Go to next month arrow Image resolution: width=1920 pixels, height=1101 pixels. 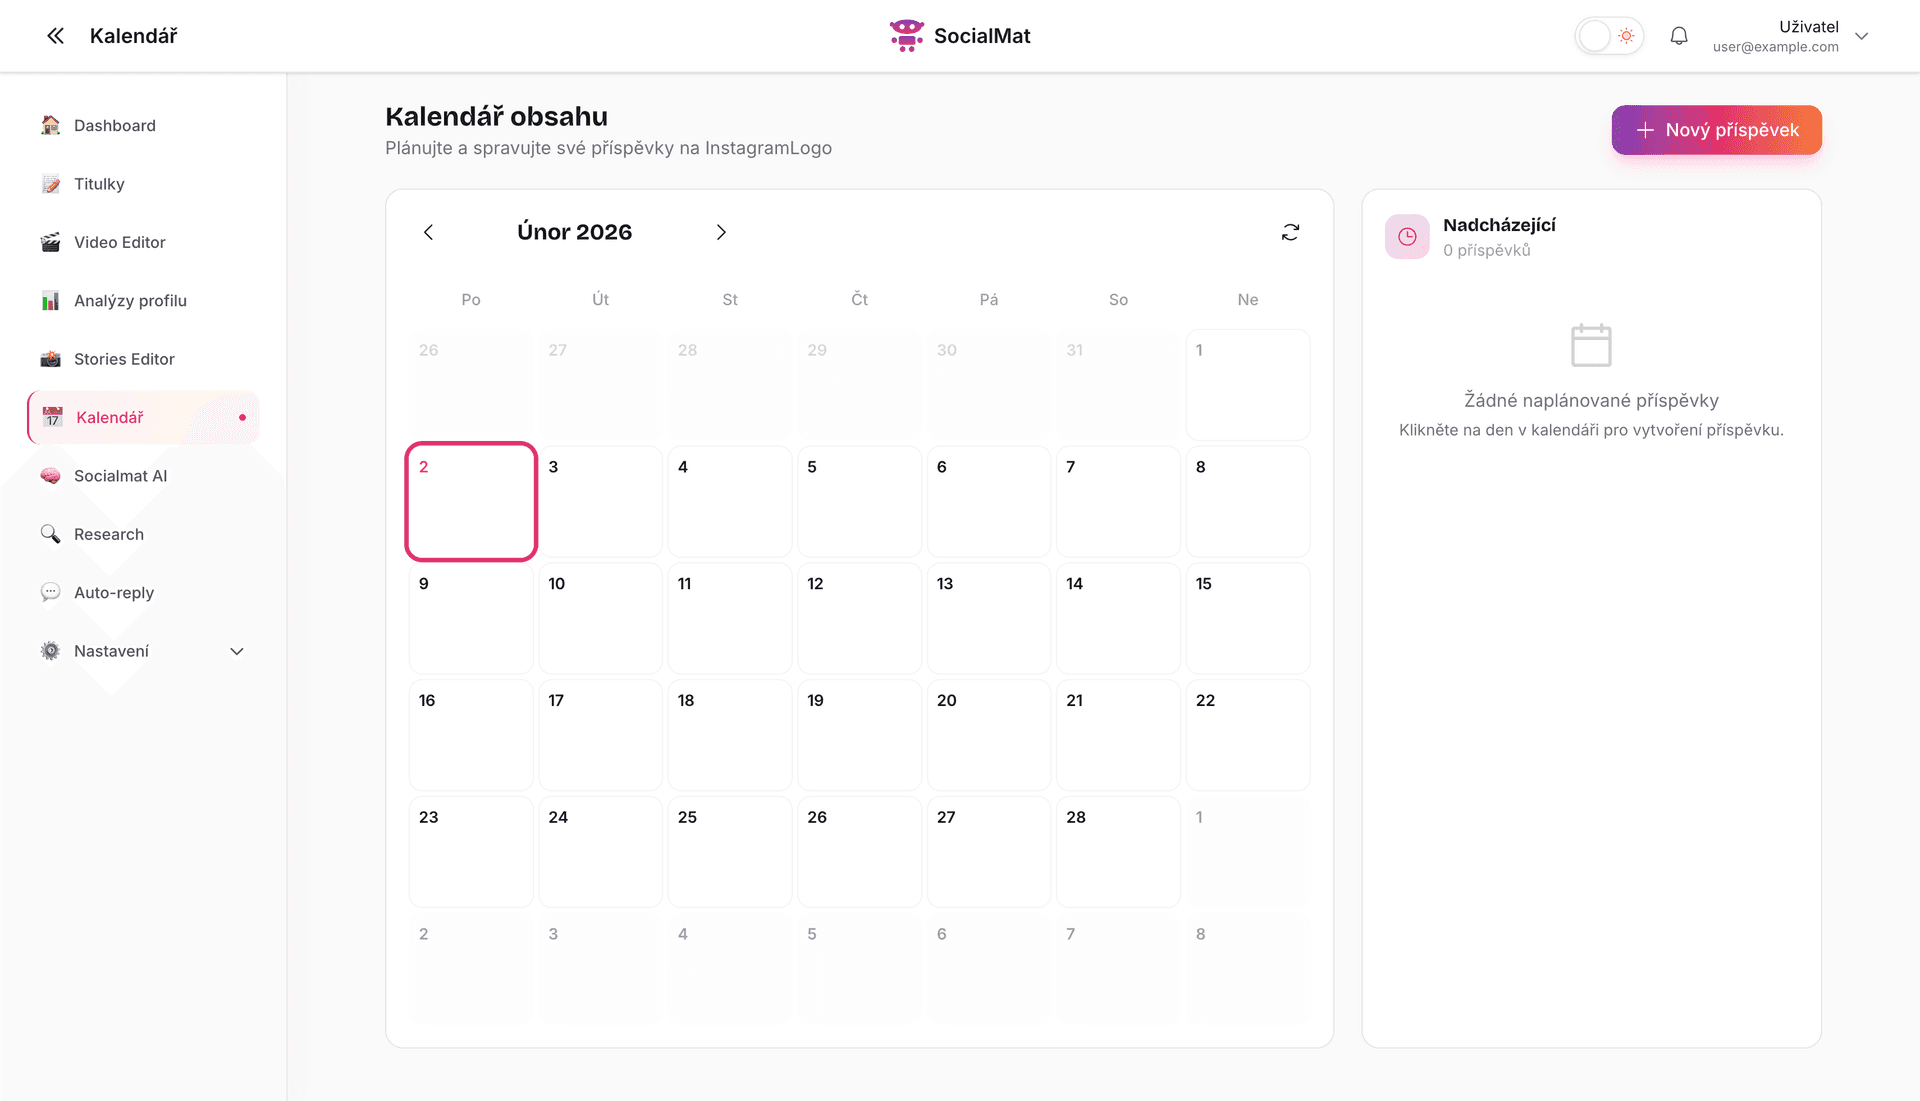pos(721,232)
